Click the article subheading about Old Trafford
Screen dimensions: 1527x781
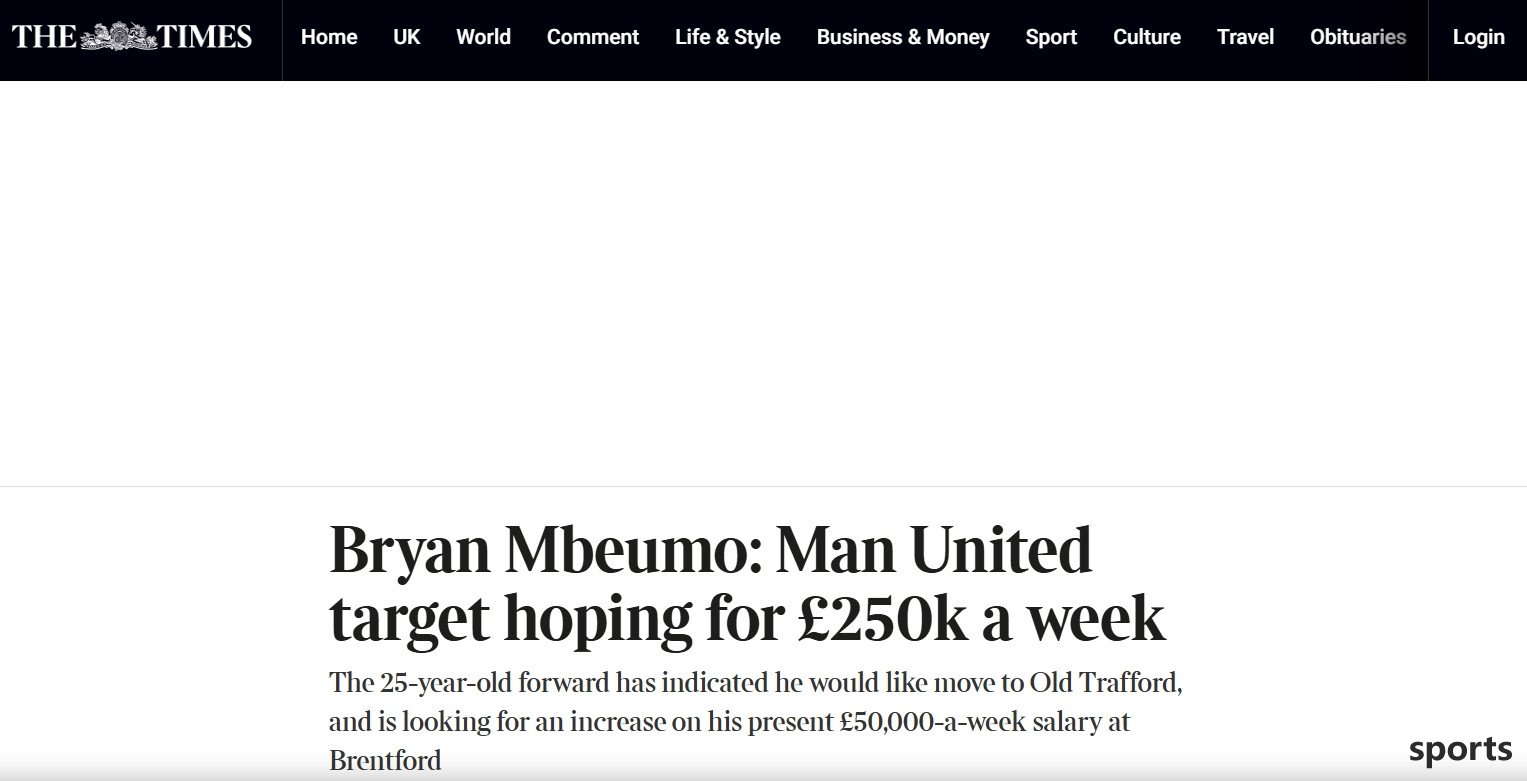[x=756, y=721]
